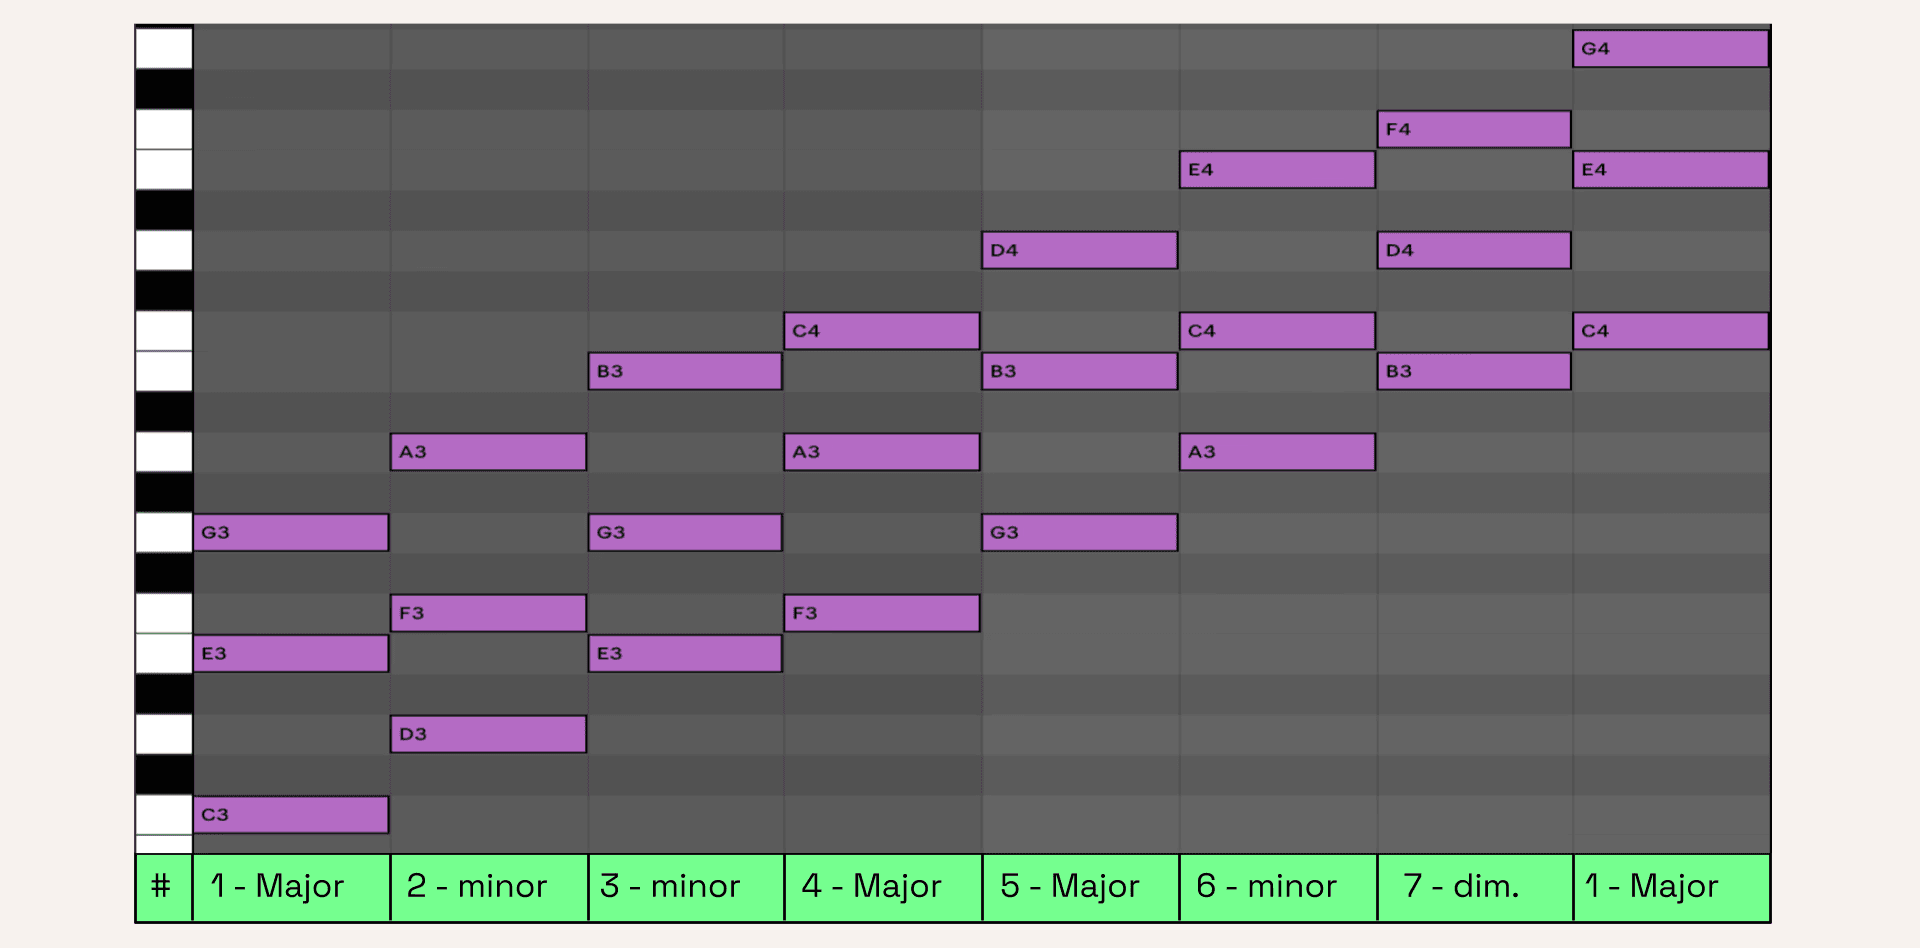Select the G3 note in the 3 chord
This screenshot has height=948, width=1920.
(x=685, y=532)
